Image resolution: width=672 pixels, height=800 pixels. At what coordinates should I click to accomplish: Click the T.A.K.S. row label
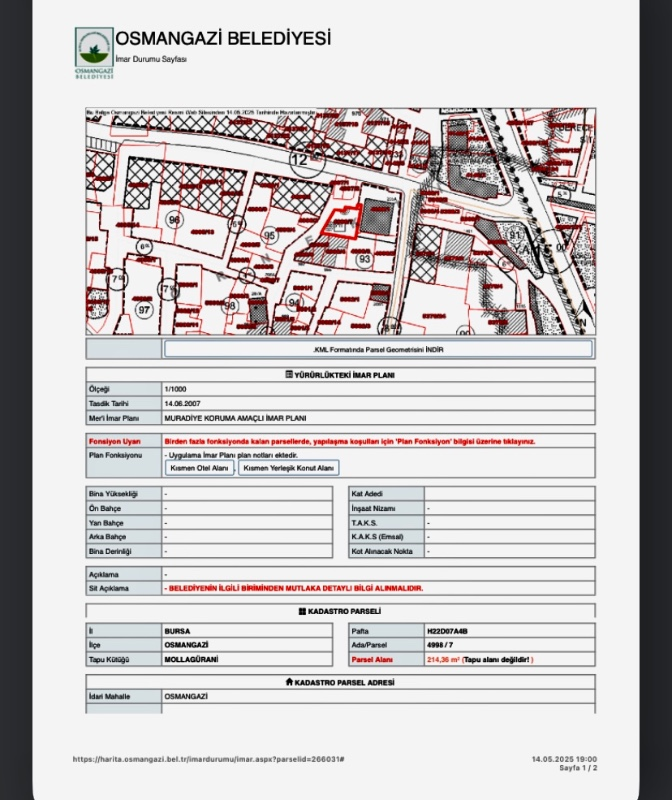pyautogui.click(x=364, y=523)
